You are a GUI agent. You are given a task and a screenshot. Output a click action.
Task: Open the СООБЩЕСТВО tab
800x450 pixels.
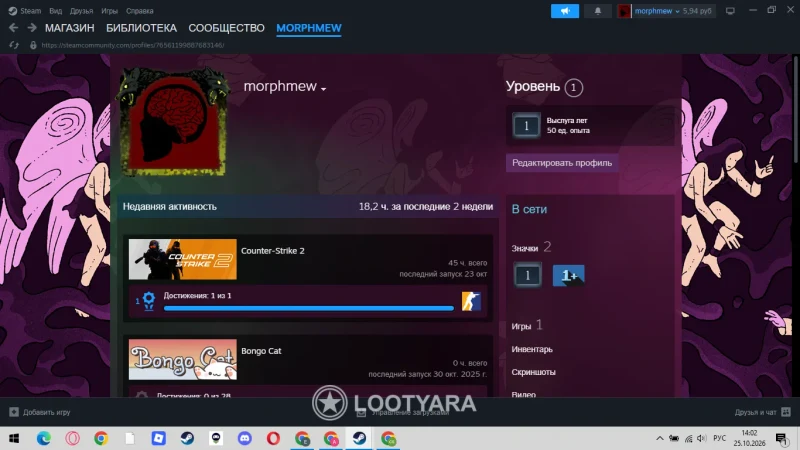227,28
